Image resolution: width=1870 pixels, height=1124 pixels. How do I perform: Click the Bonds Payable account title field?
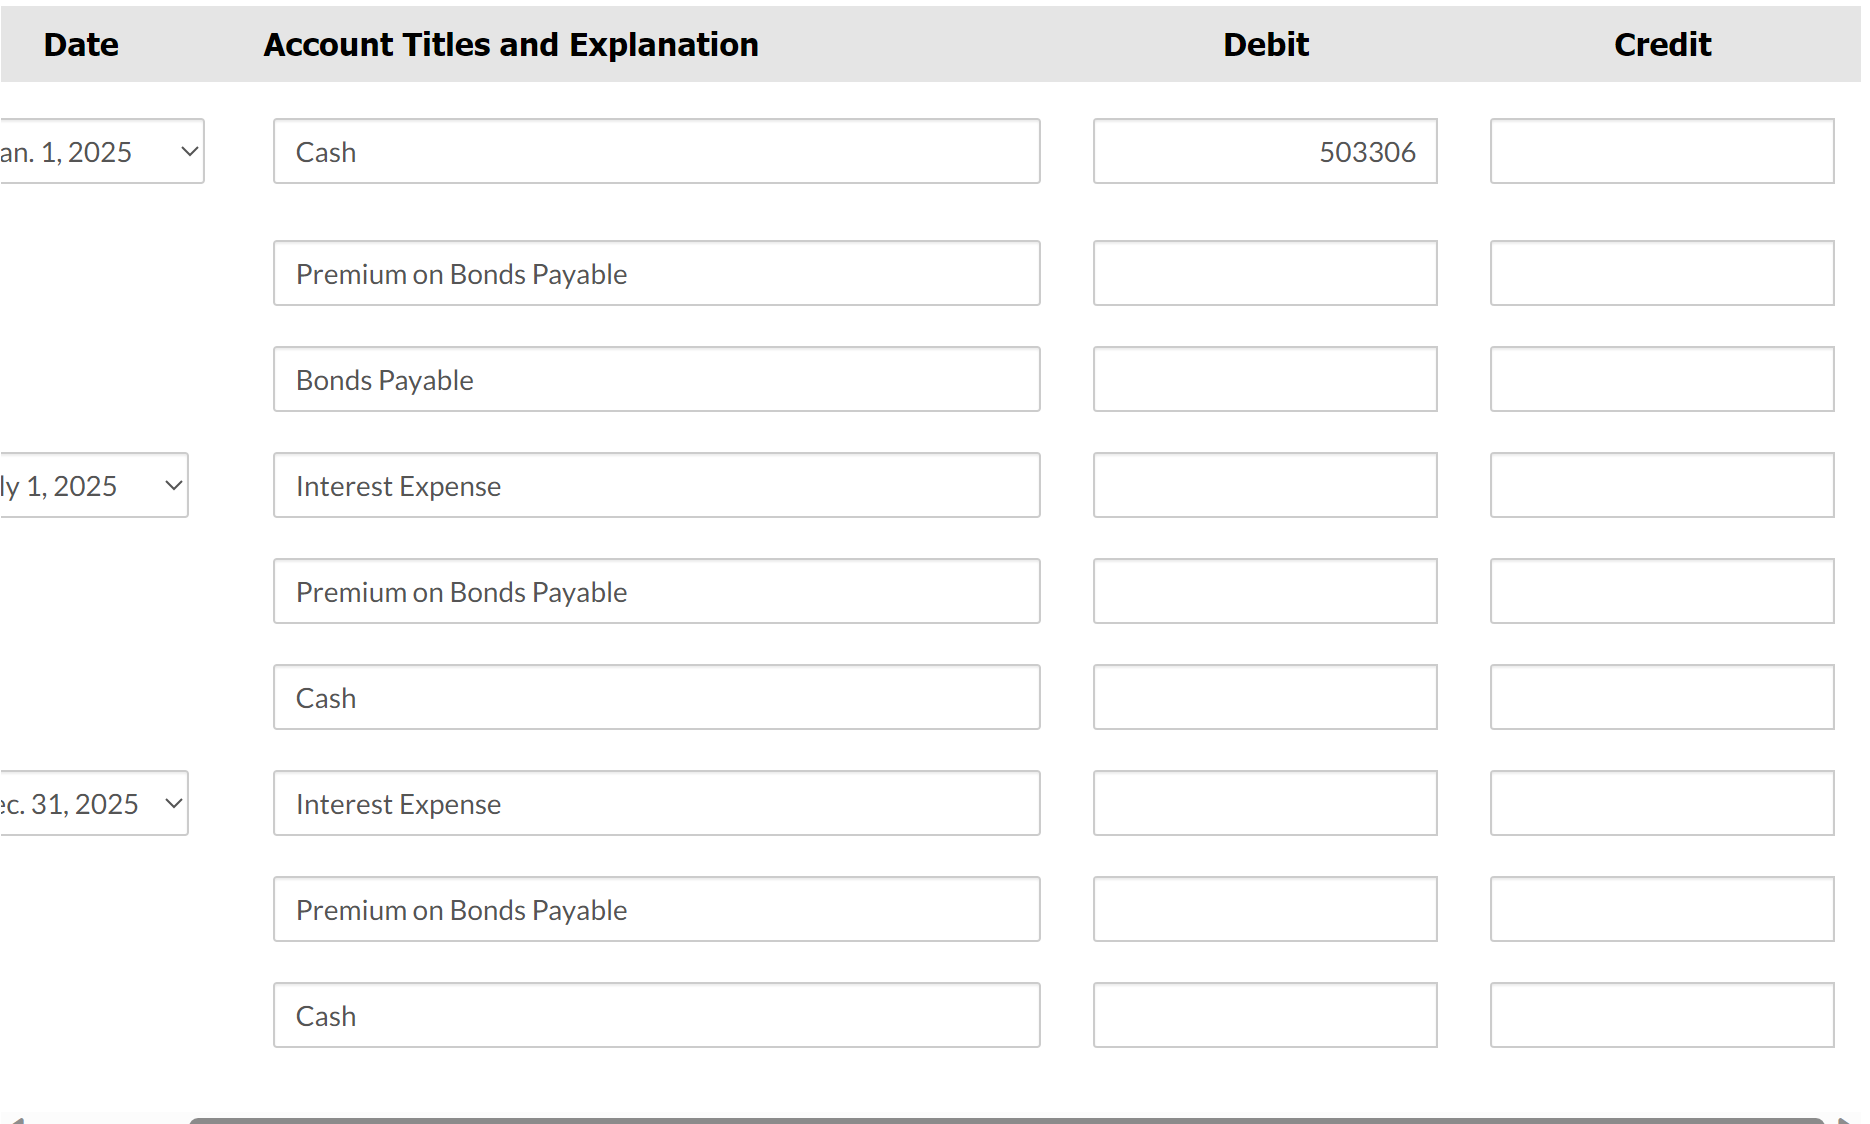coord(657,379)
